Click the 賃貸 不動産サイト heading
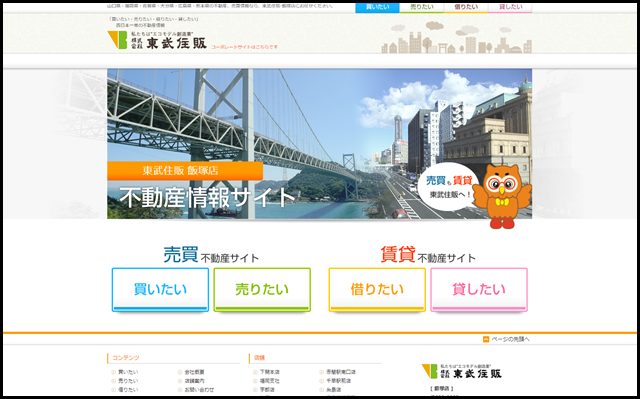 click(x=428, y=255)
